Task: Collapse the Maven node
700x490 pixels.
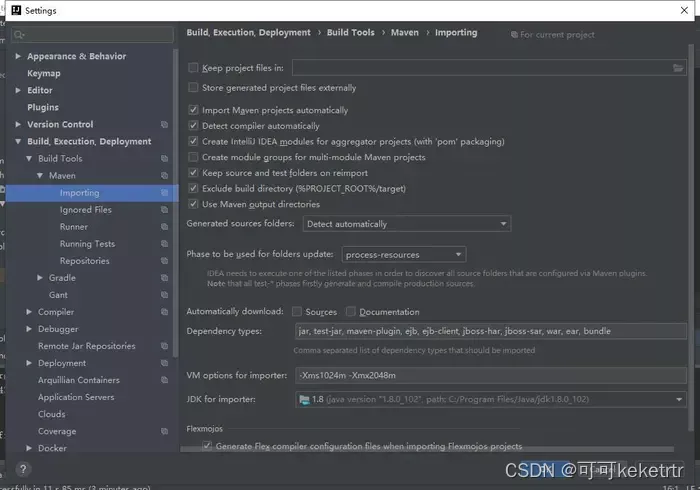Action: pyautogui.click(x=40, y=175)
